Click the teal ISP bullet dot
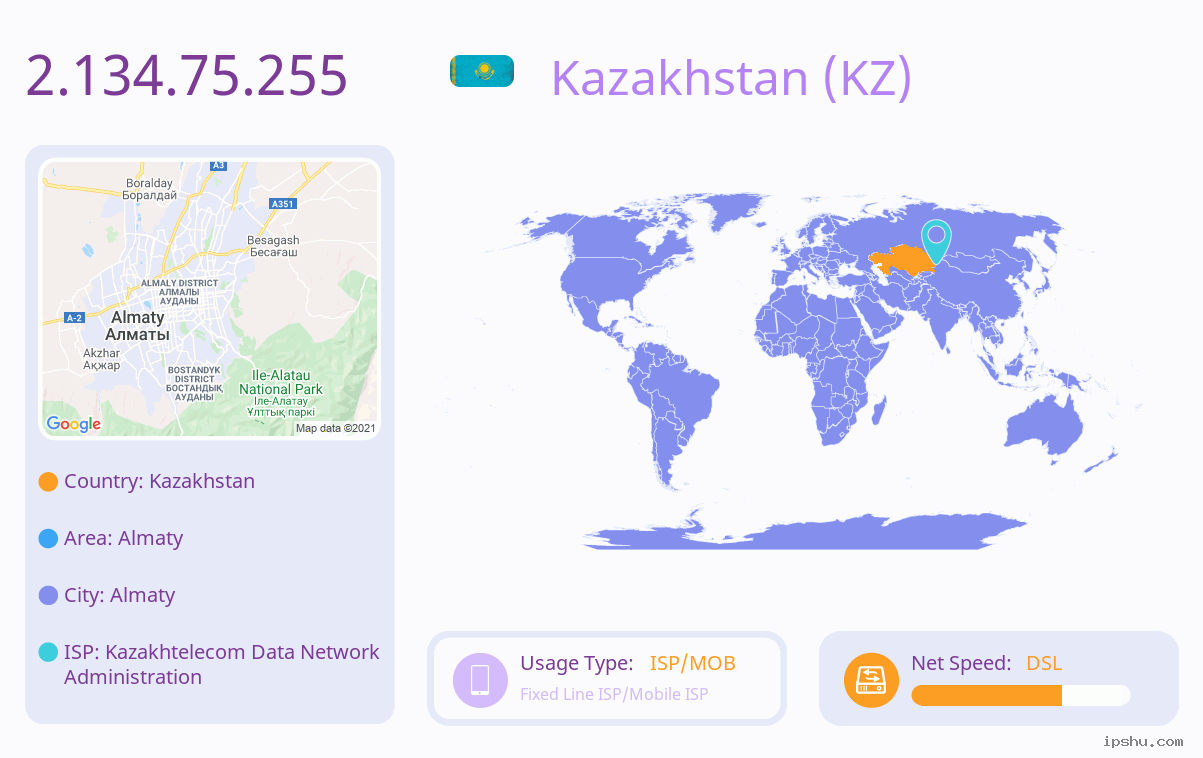This screenshot has width=1203, height=758. click(48, 653)
